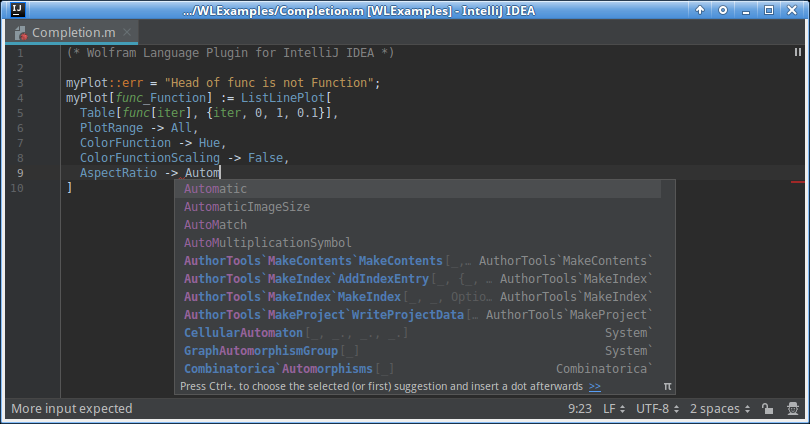The image size is (810, 424).
Task: Click the closing bracket on line 10
Action: tap(69, 187)
